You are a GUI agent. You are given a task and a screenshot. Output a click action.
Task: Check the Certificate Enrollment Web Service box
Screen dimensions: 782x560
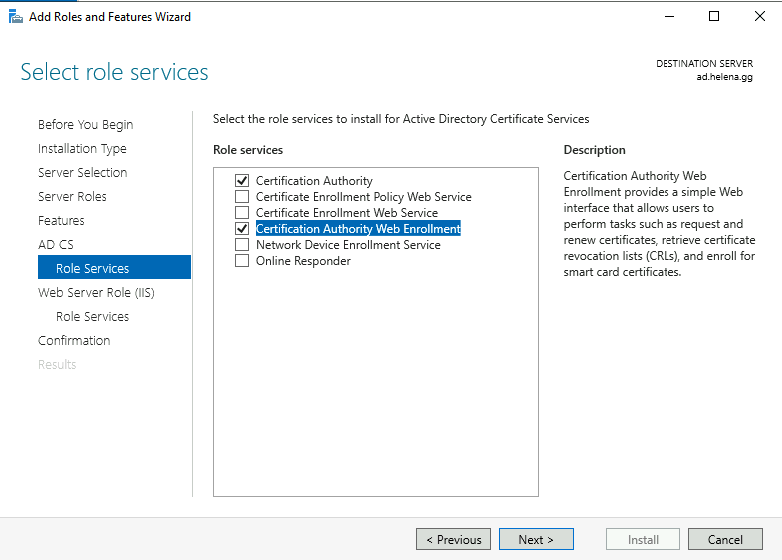[241, 213]
